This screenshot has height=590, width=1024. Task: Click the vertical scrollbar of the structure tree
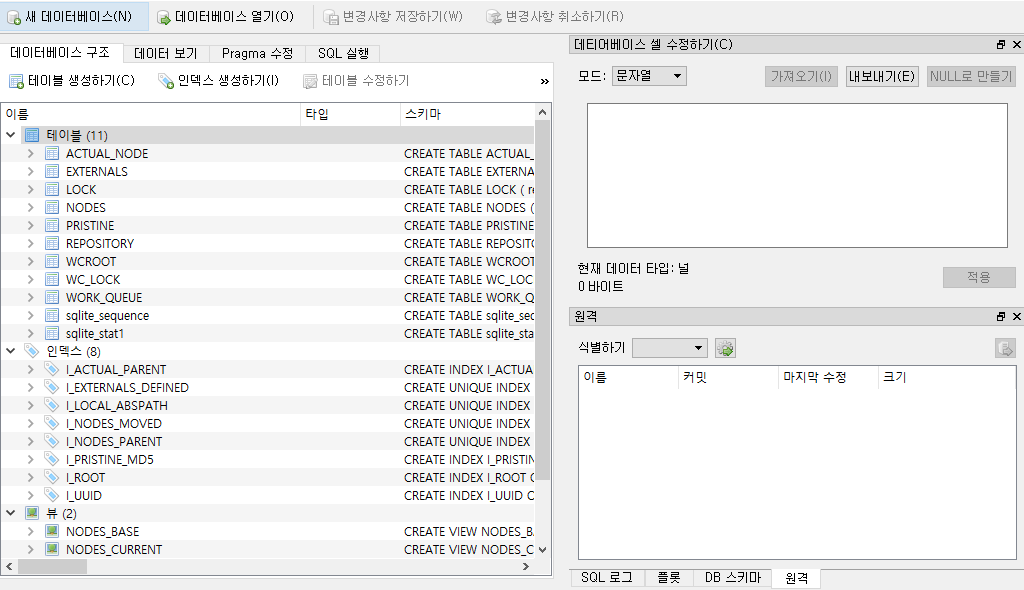coord(543,301)
